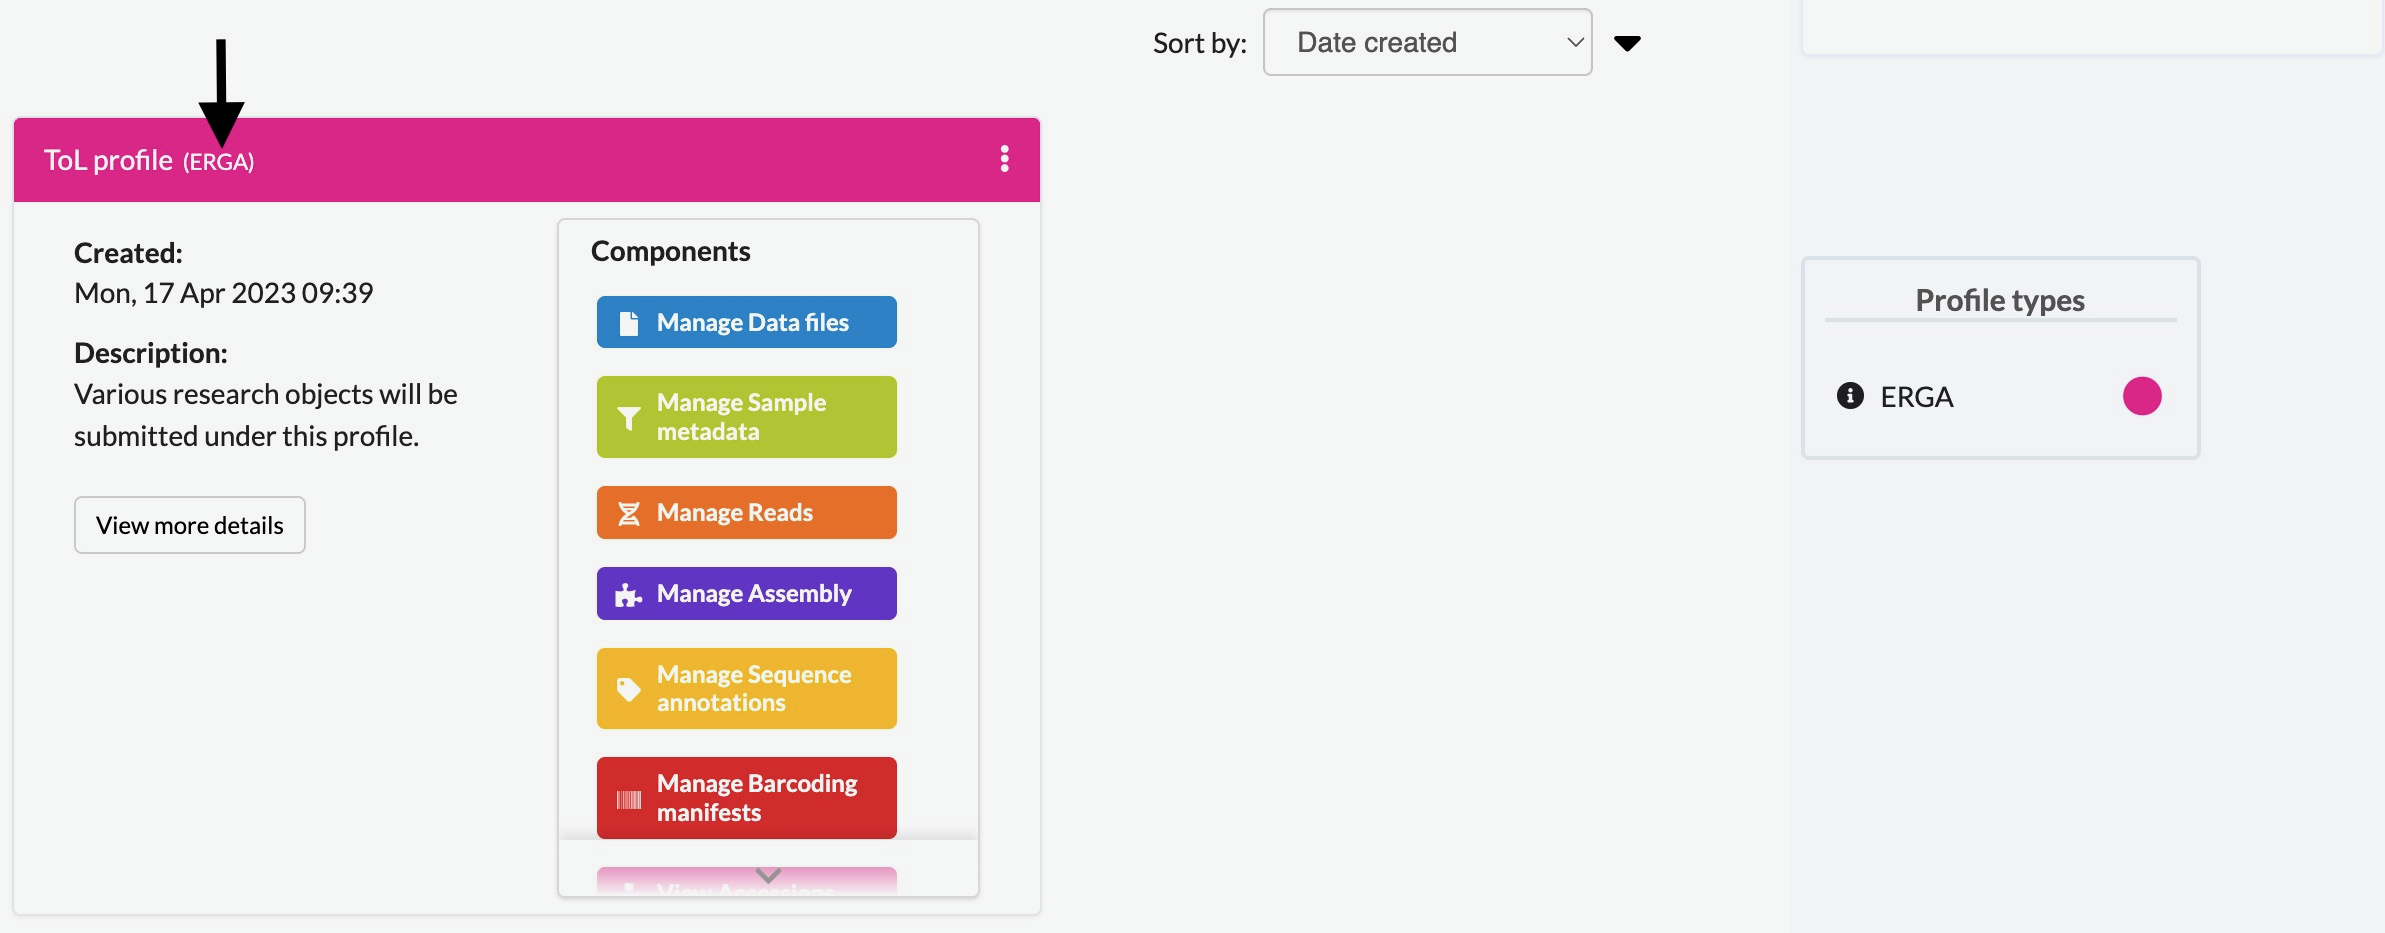
Task: Click the file icon on Manage Data files
Action: pyautogui.click(x=629, y=323)
